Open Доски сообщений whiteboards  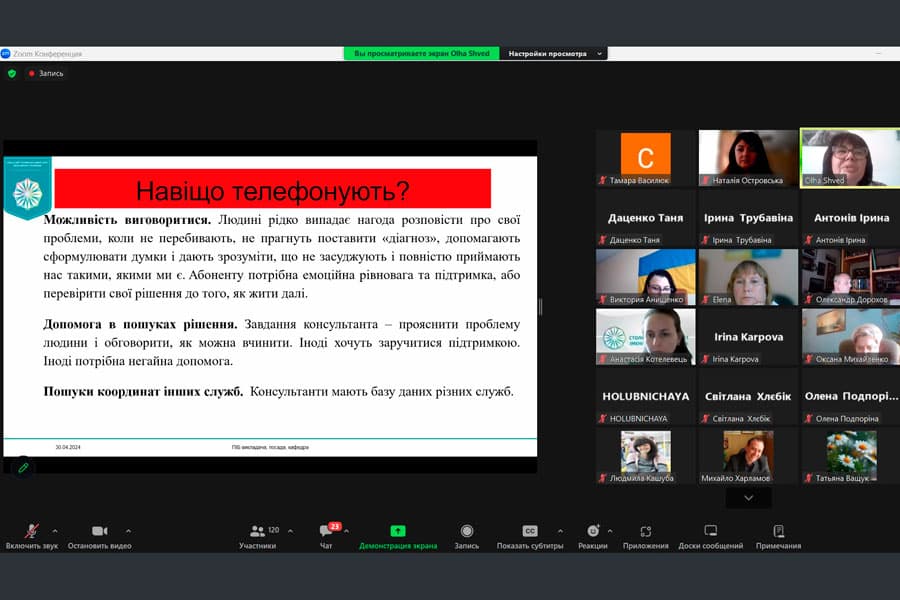(710, 531)
